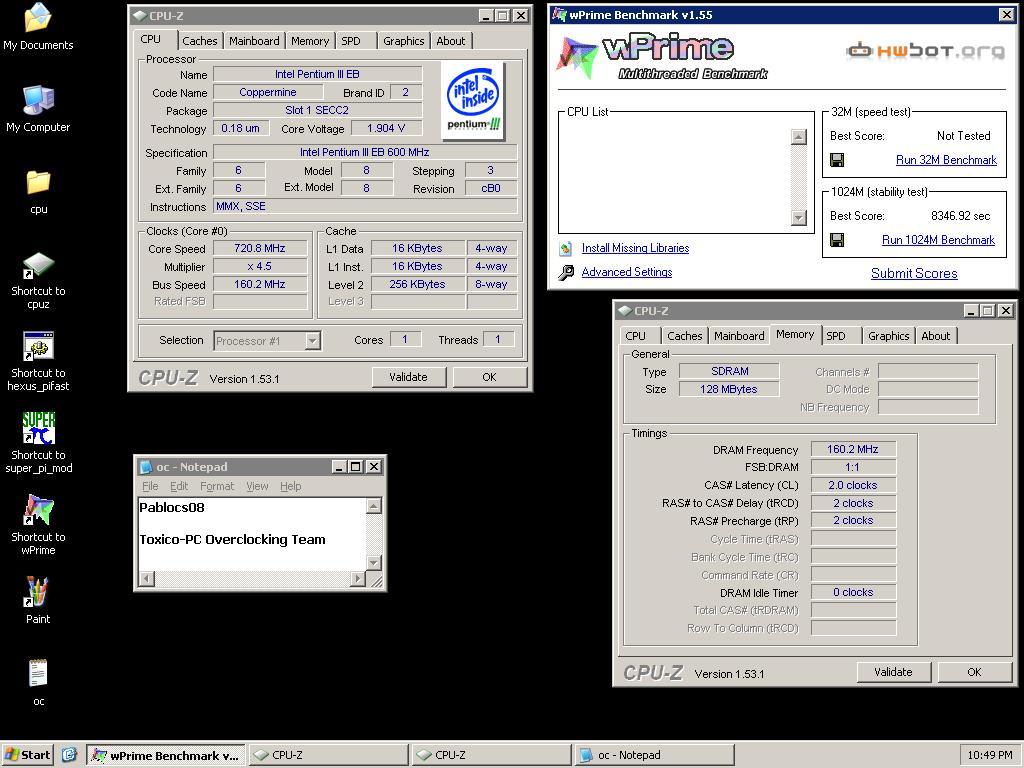
Task: Switch to oc - Notepad in the taskbar
Action: 654,755
